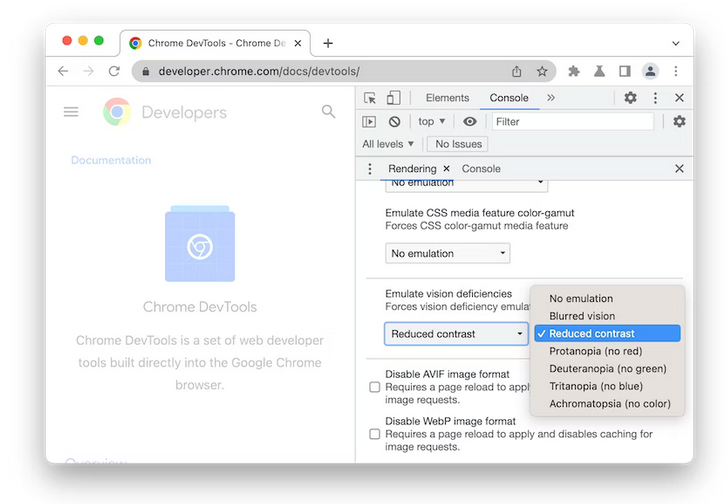This screenshot has height=504, width=728.
Task: Reload the page with refresh icon
Action: coord(114,71)
